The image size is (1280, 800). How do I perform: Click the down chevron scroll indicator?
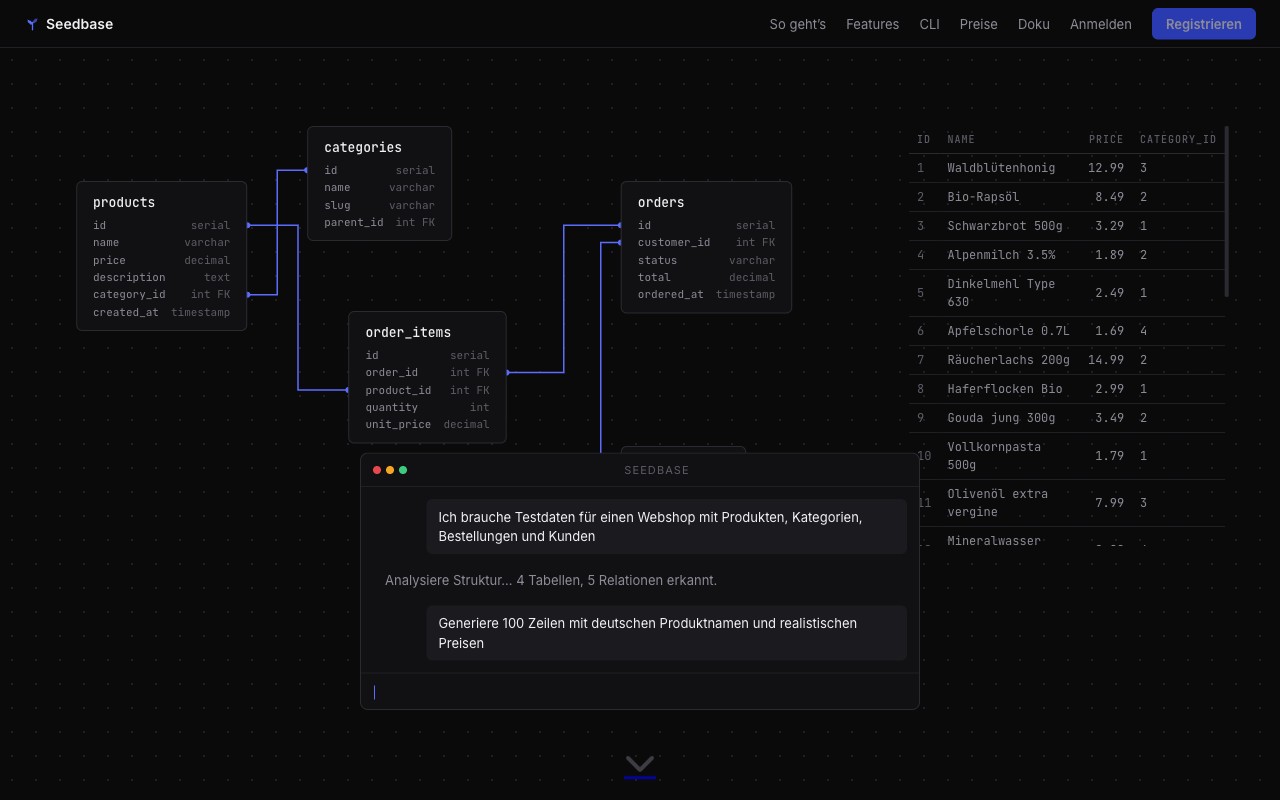pyautogui.click(x=640, y=764)
